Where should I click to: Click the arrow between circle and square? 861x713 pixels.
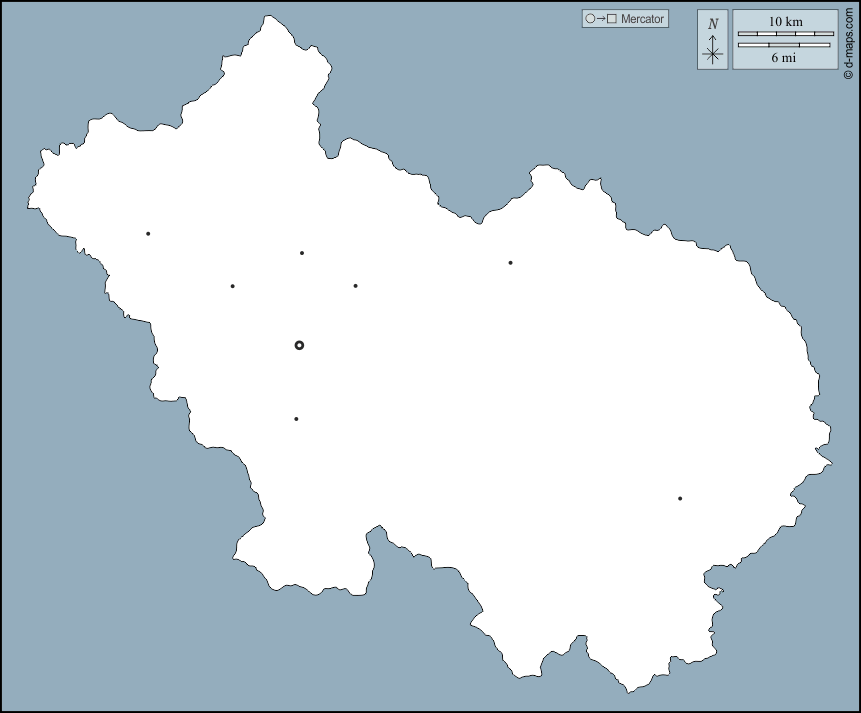point(600,19)
